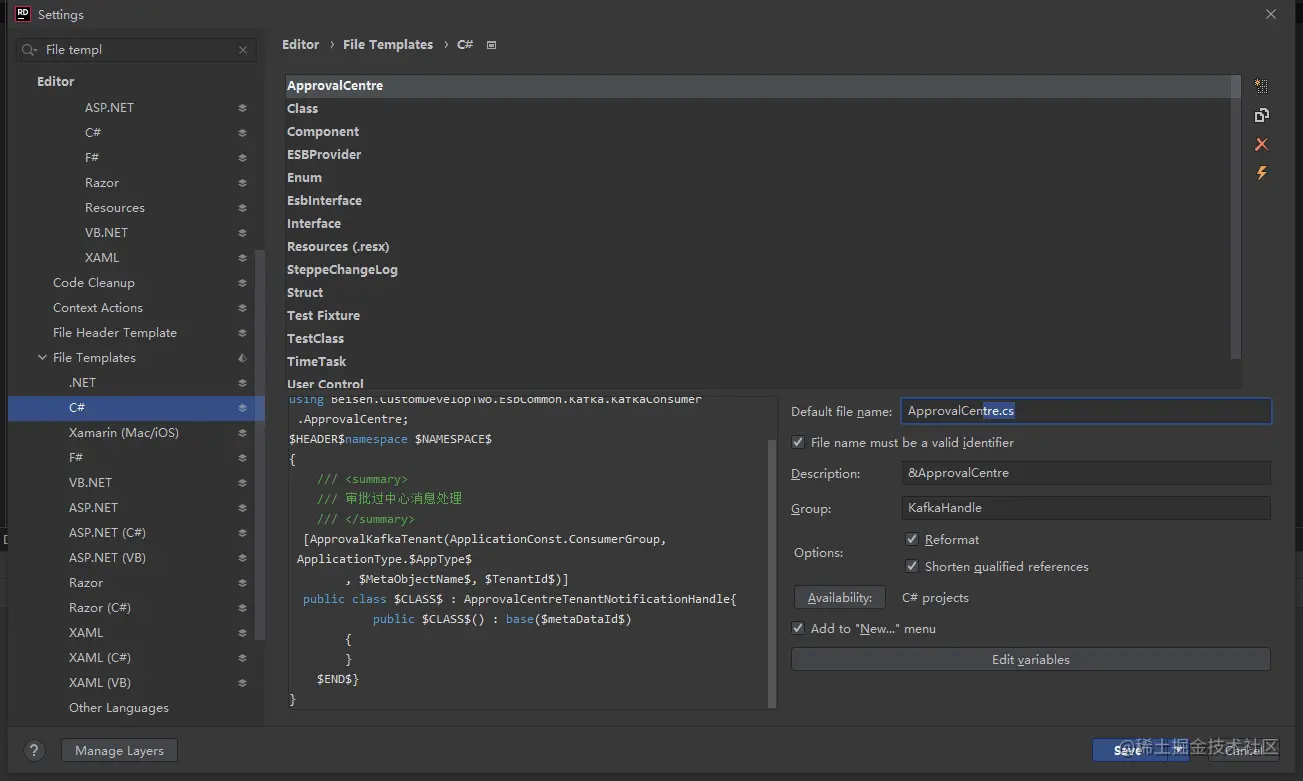
Task: Click the template code editor scrollbar
Action: point(771,572)
